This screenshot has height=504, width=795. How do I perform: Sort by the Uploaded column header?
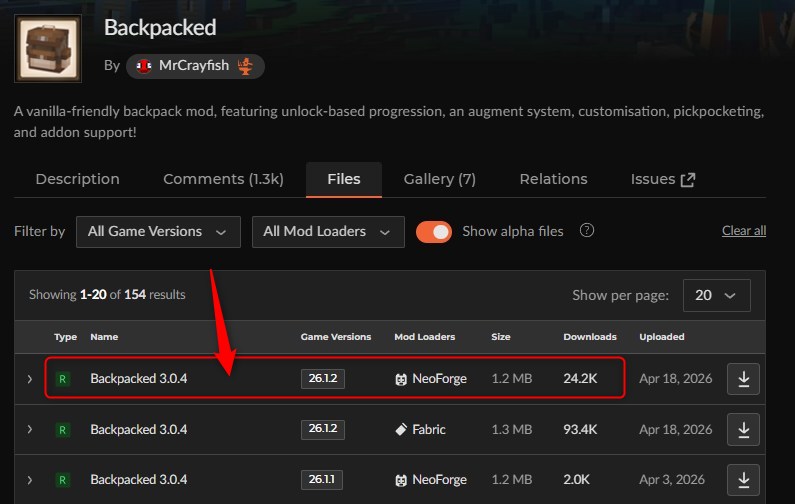[x=662, y=337]
